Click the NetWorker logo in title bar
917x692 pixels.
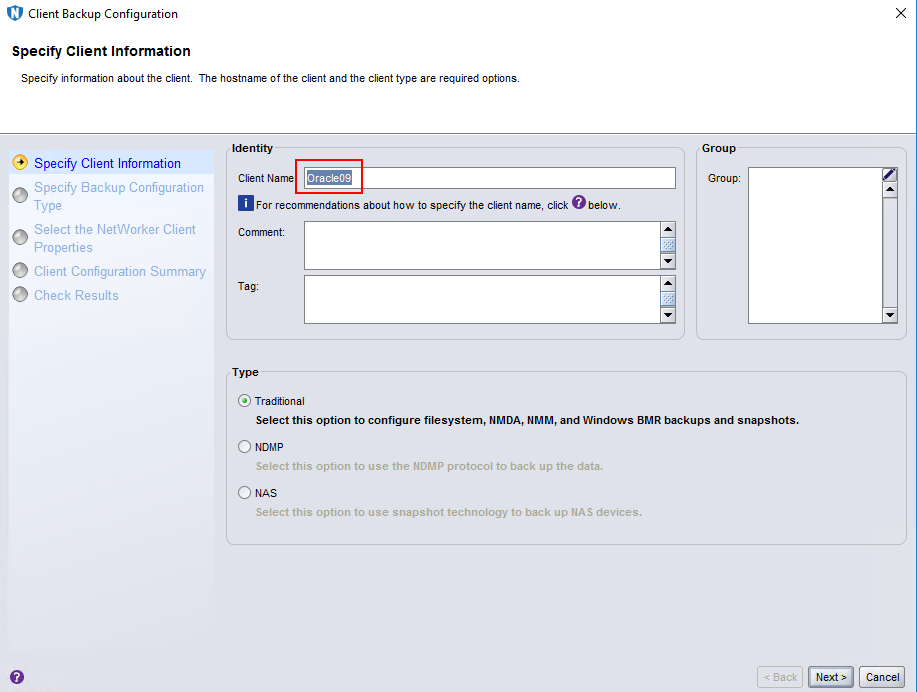[15, 14]
